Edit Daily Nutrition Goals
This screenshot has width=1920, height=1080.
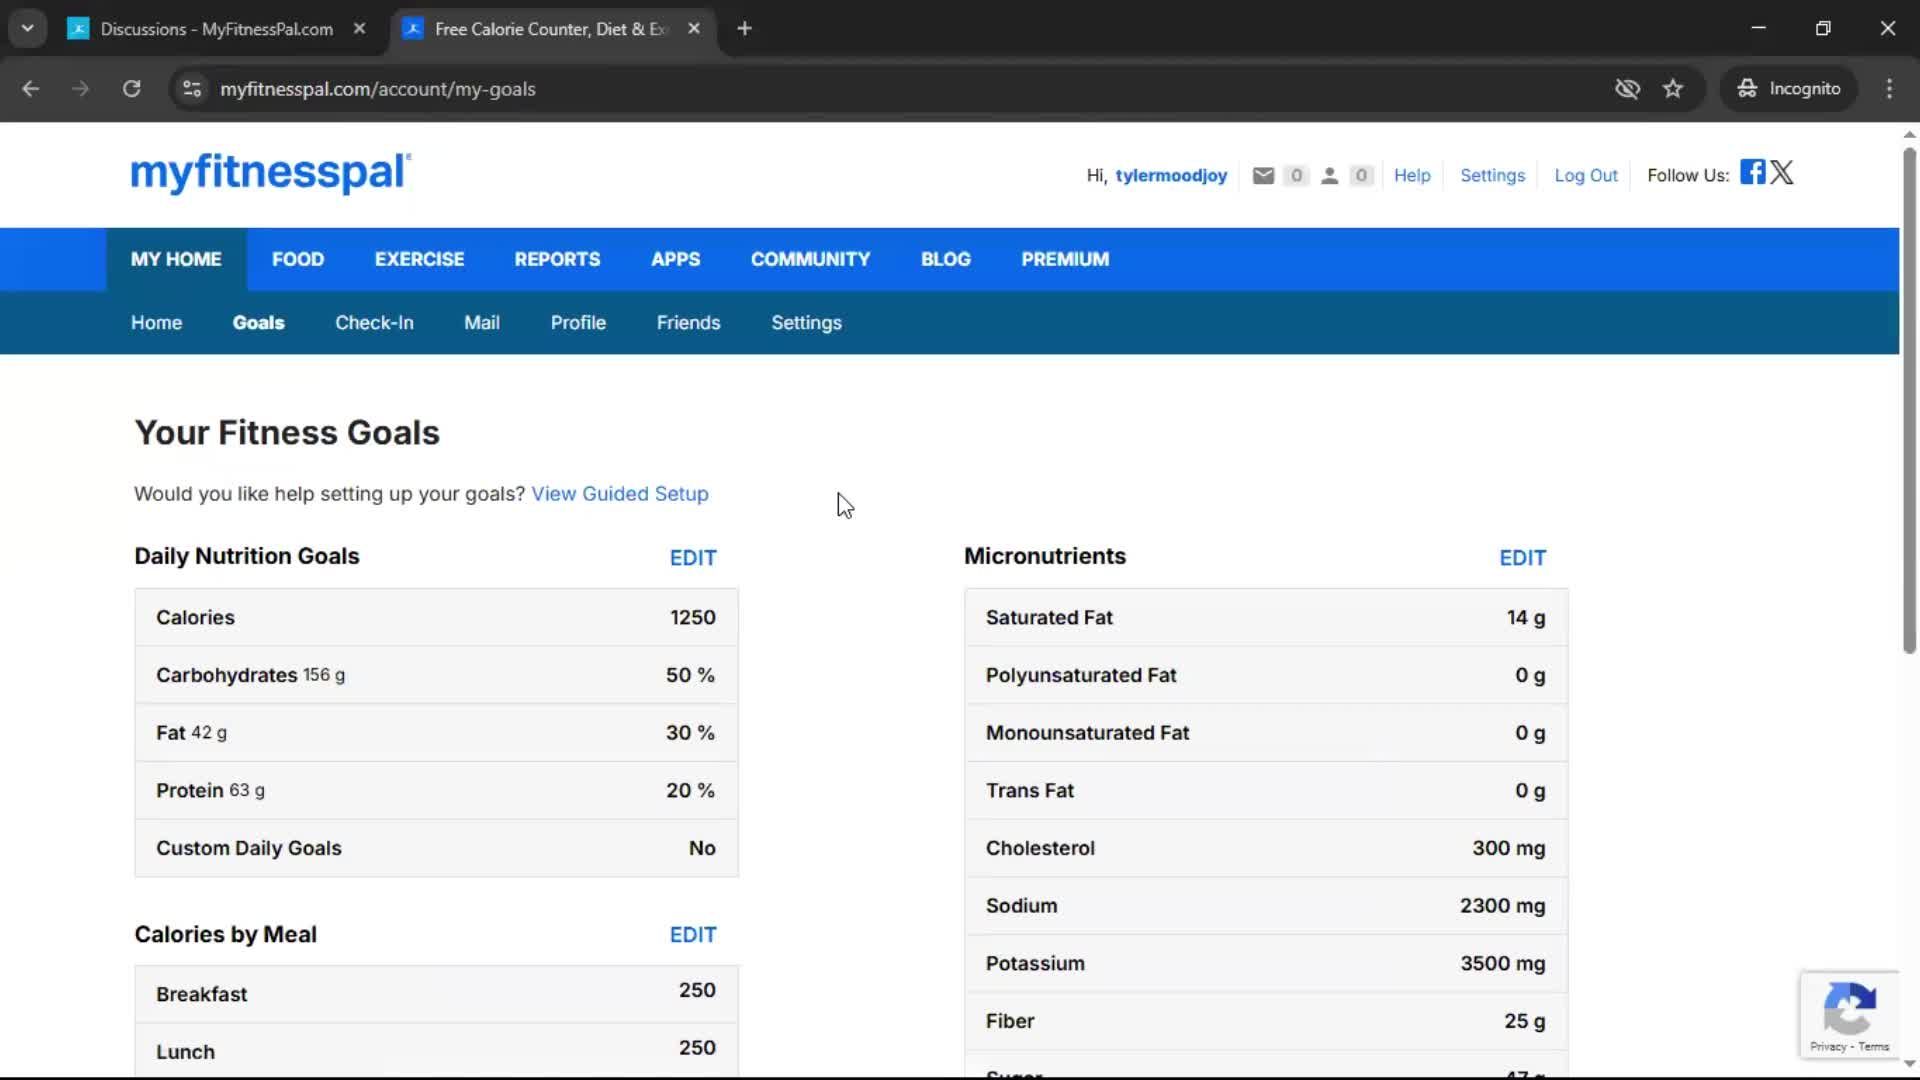coord(693,558)
